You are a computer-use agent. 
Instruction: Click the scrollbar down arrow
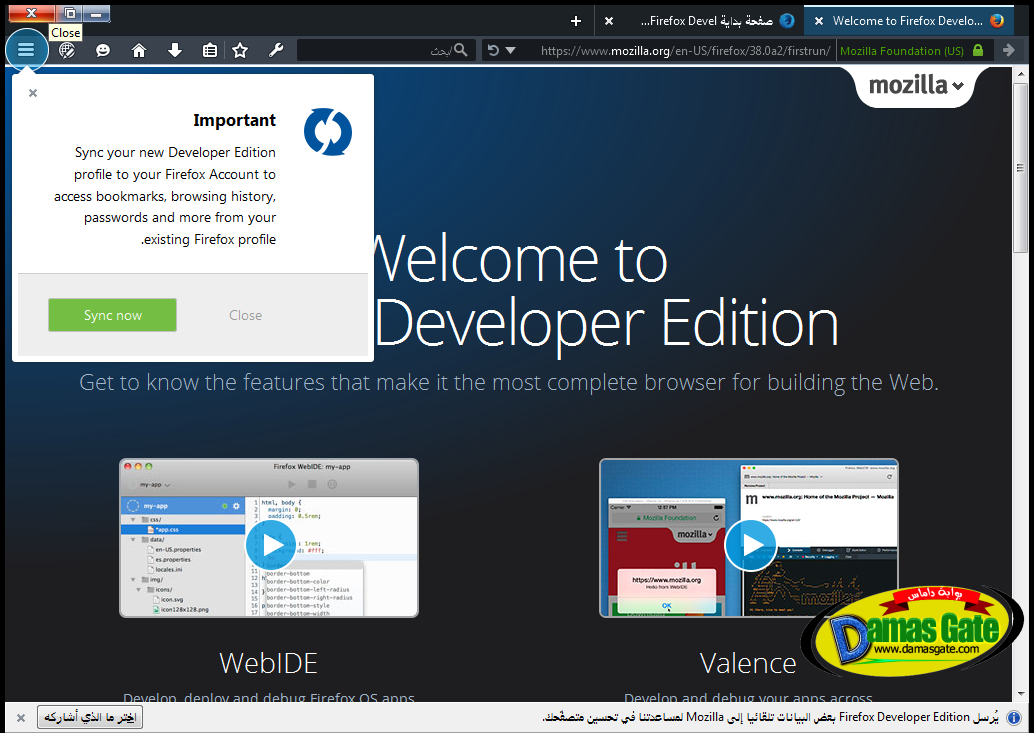1020,693
